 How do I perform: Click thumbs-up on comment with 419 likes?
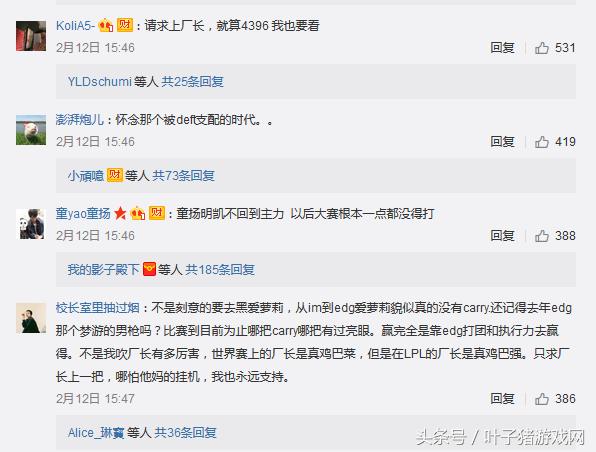542,142
